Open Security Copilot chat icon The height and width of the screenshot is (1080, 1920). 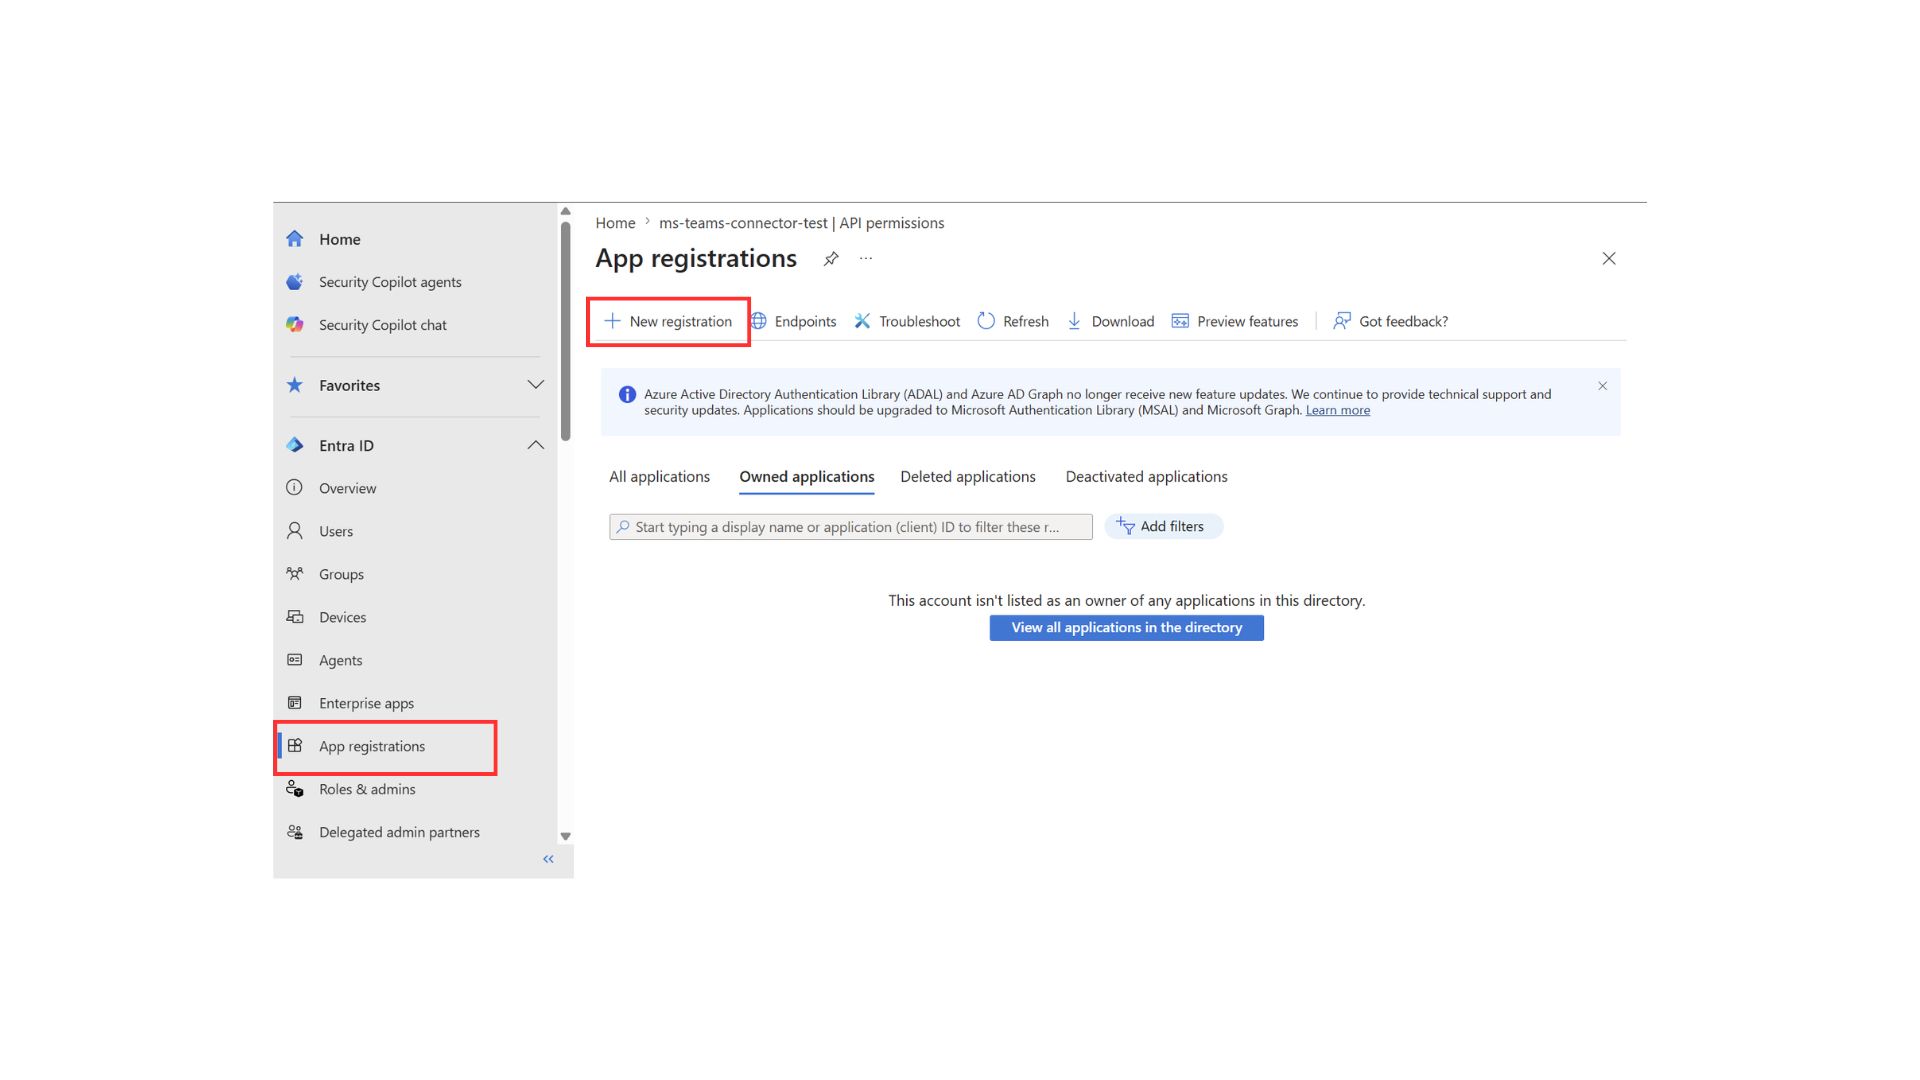pyautogui.click(x=294, y=325)
